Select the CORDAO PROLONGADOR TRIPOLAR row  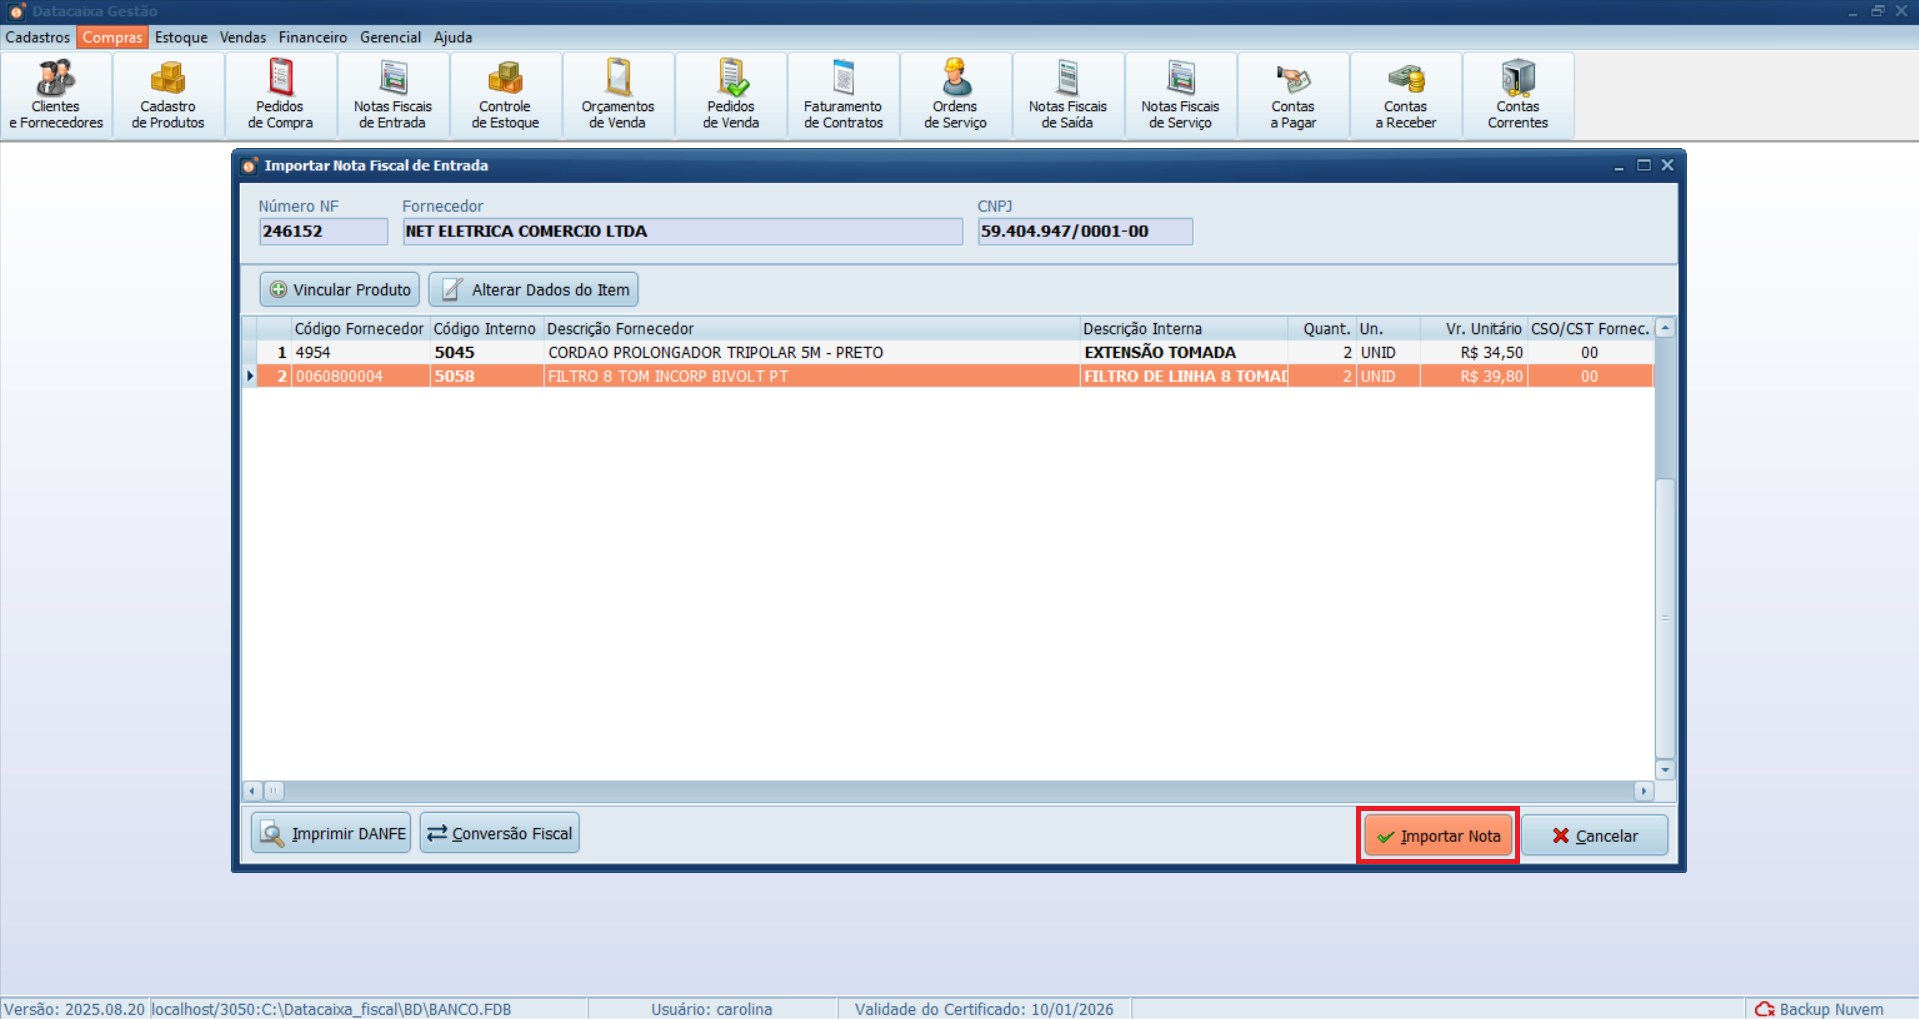(715, 352)
